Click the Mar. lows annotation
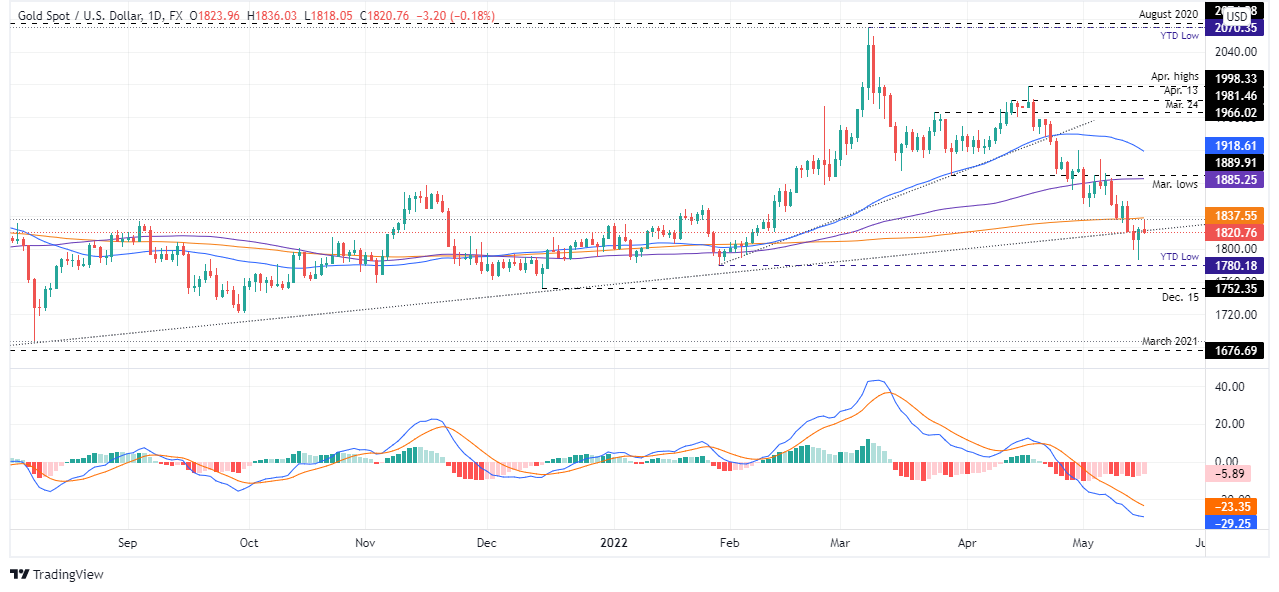1279x592 pixels. pyautogui.click(x=1174, y=185)
